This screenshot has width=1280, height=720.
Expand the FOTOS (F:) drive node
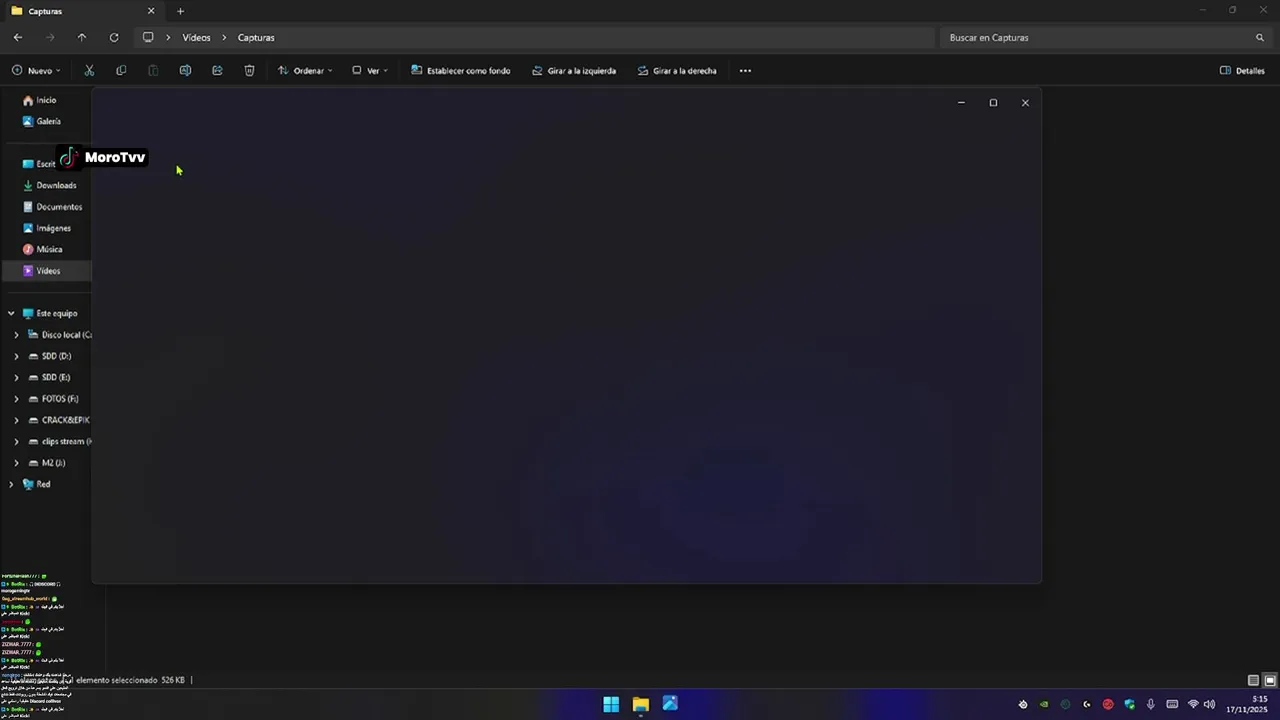(x=16, y=399)
